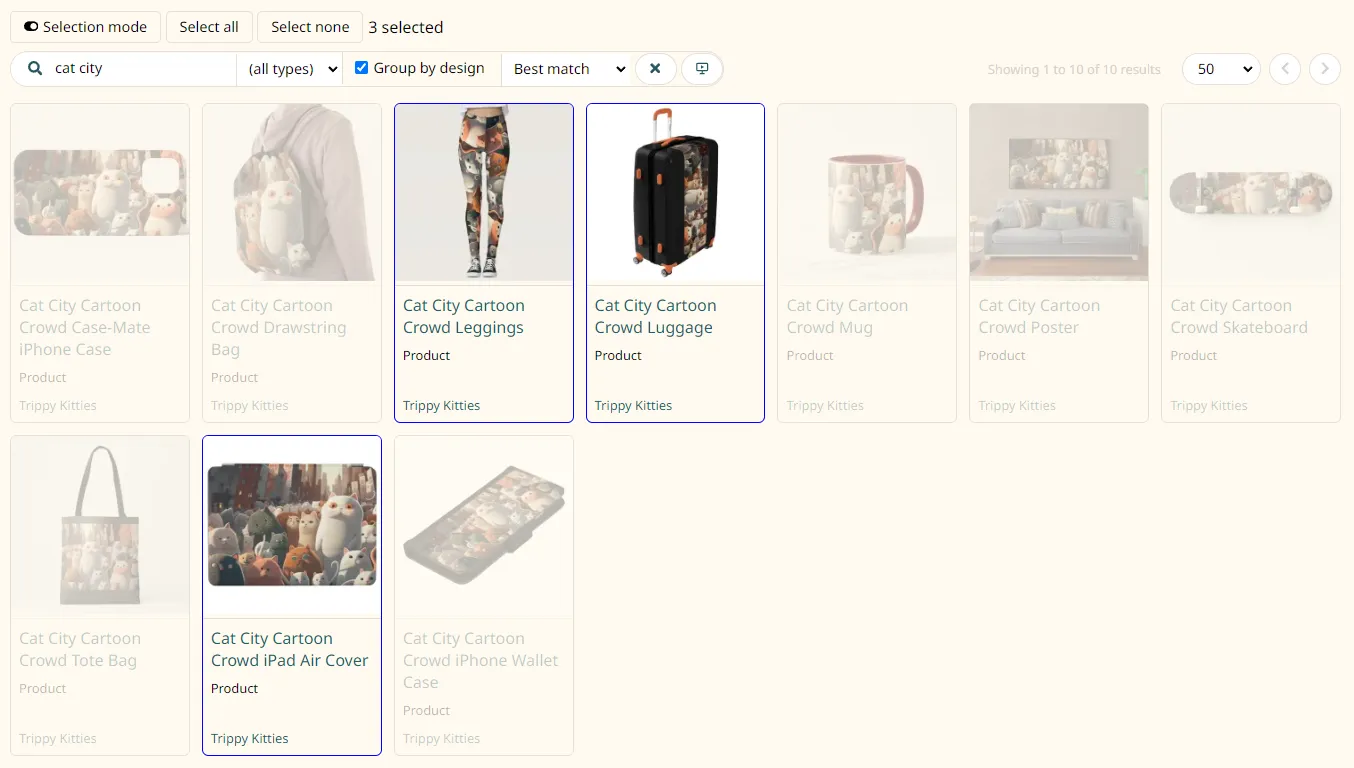Click the next page arrow icon
This screenshot has height=768, width=1354.
(x=1325, y=69)
